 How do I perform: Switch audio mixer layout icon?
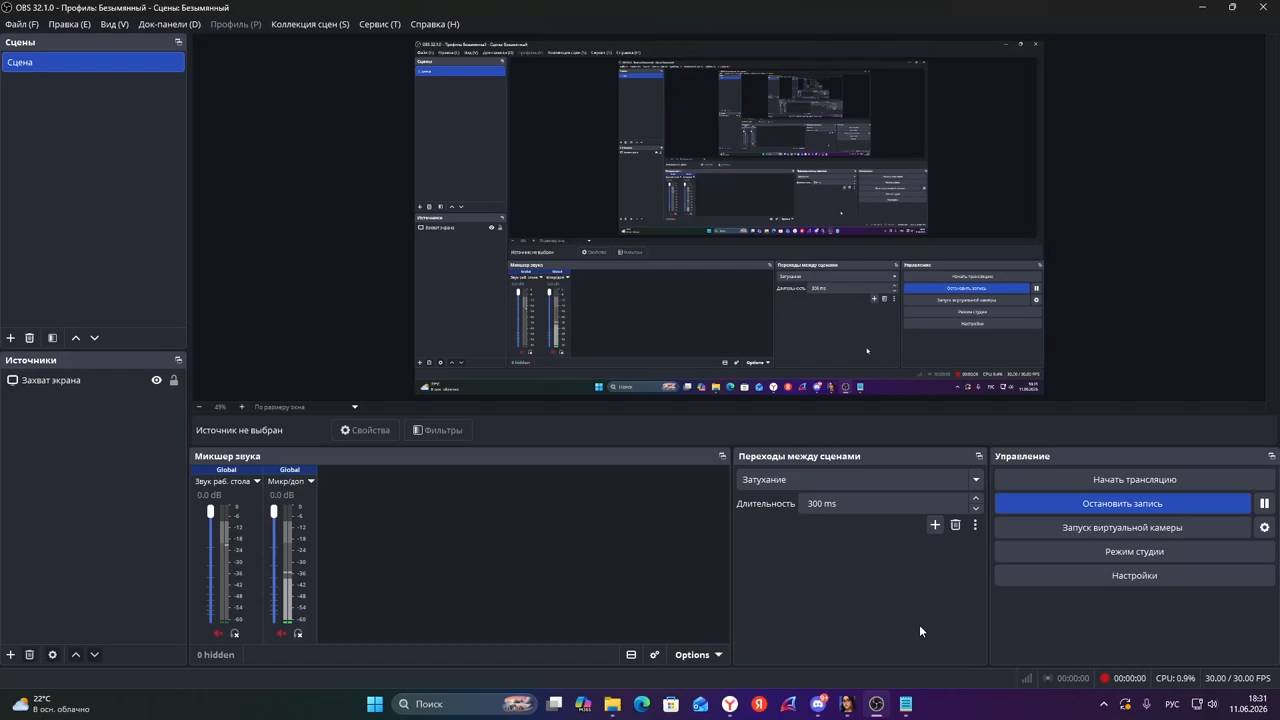coord(631,655)
